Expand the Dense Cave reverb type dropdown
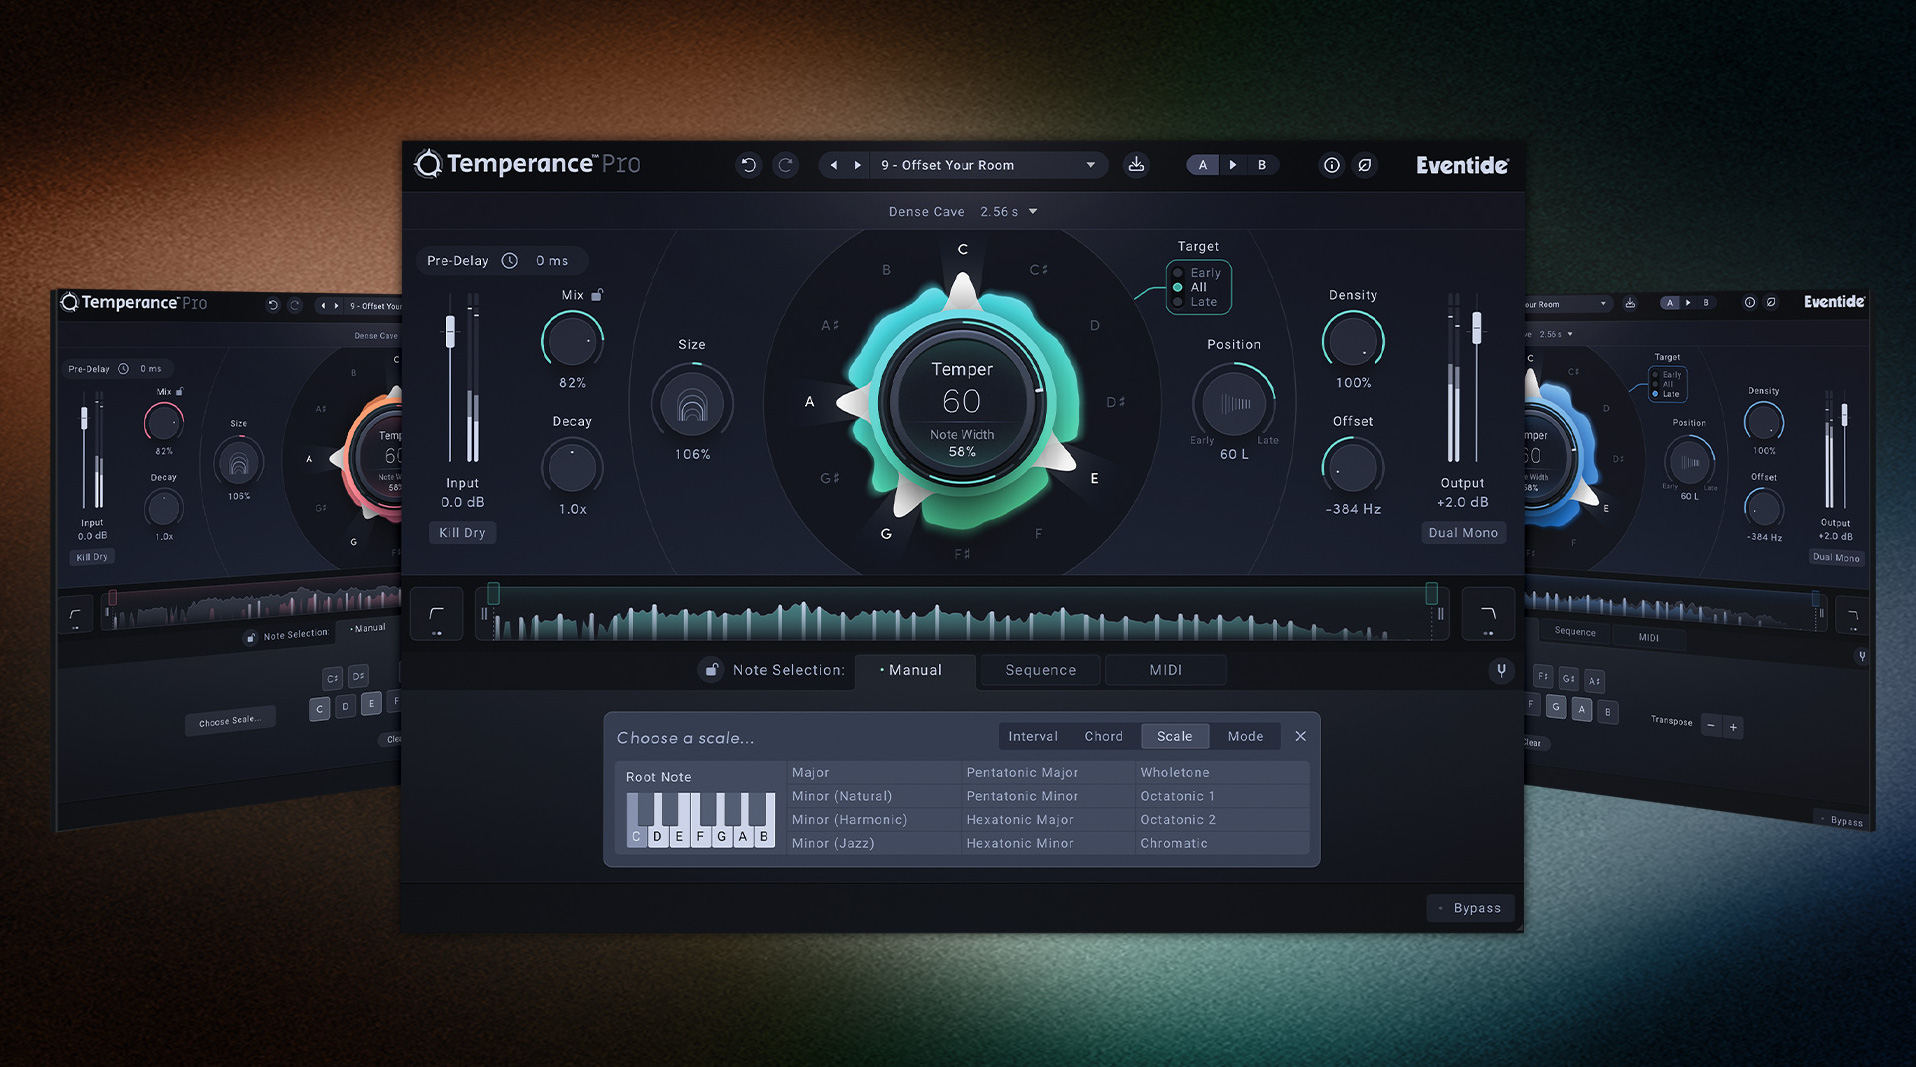Viewport: 1916px width, 1067px height. coord(1033,212)
